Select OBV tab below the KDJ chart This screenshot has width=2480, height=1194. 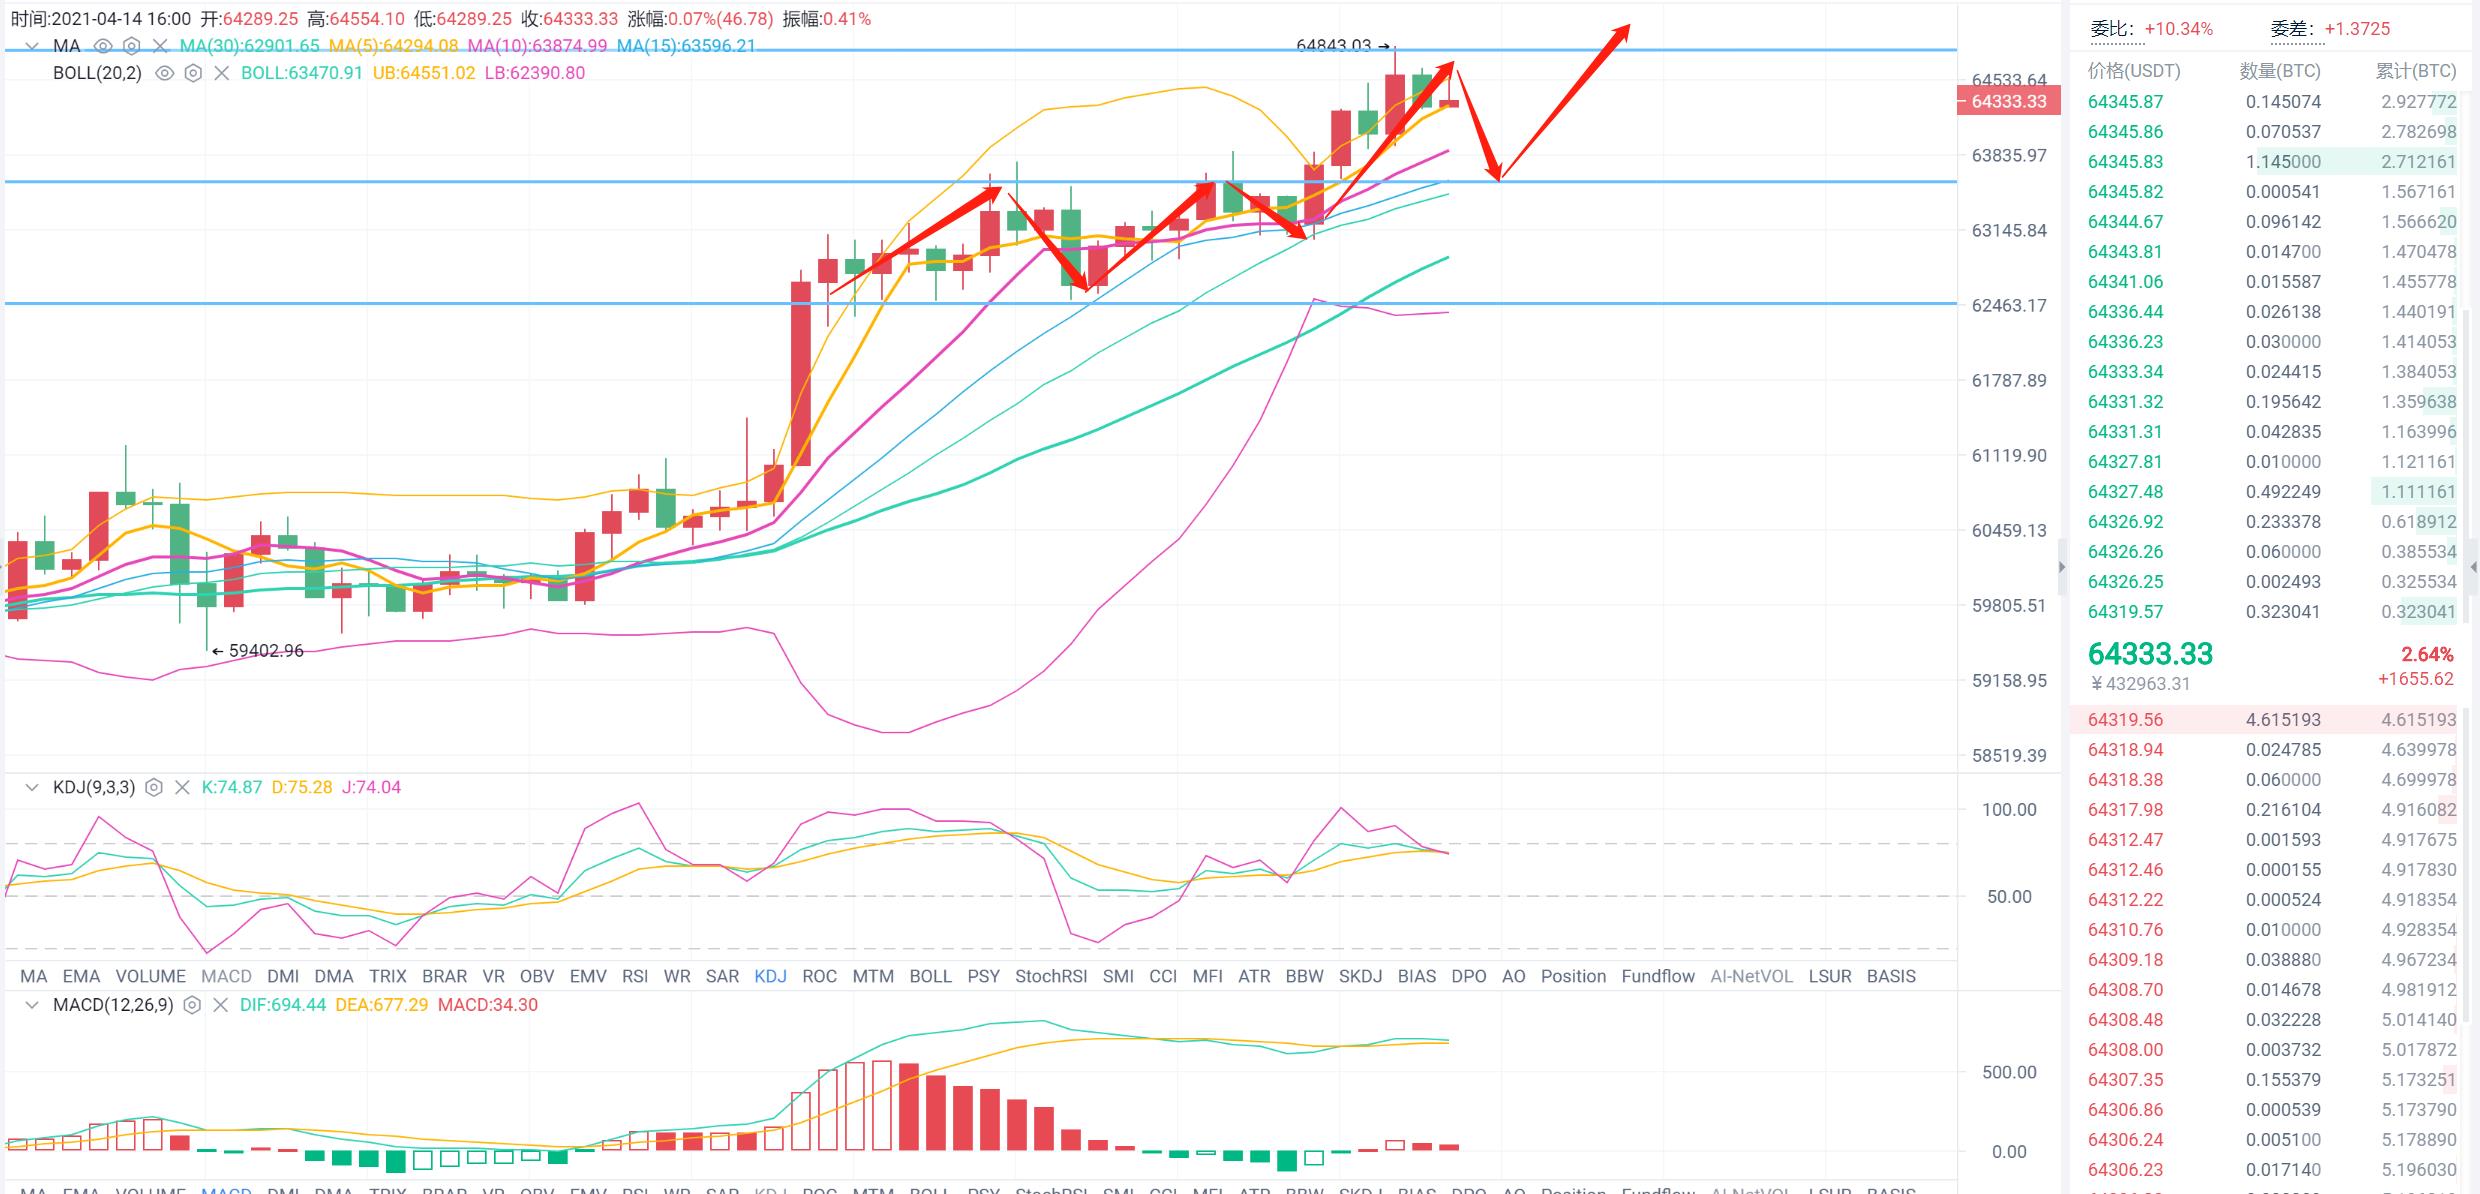(537, 976)
